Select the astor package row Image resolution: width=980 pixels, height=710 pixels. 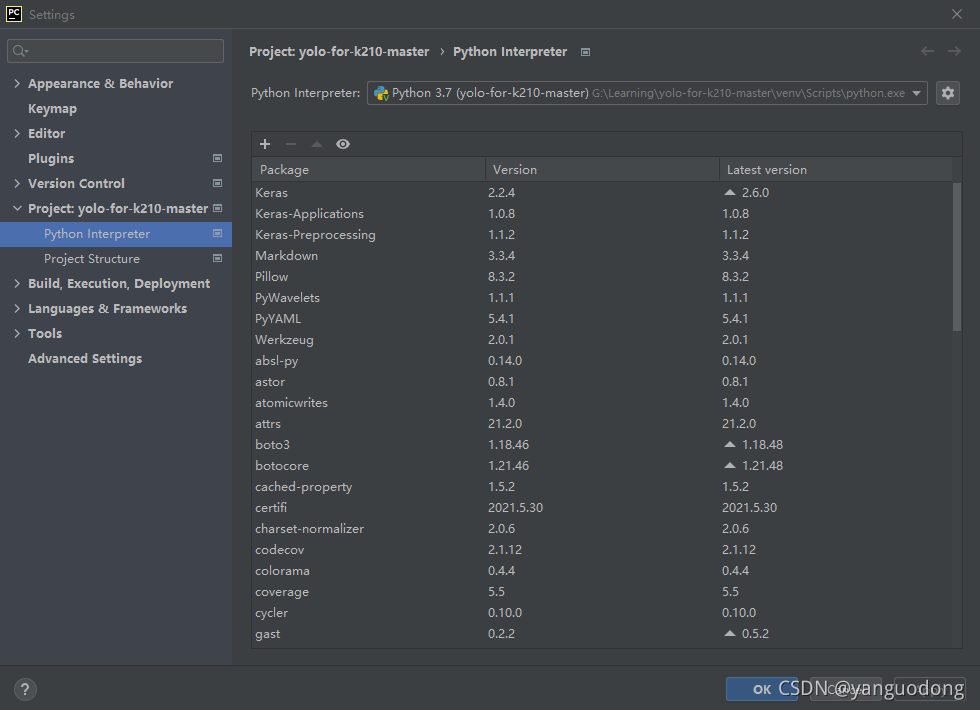click(x=602, y=381)
